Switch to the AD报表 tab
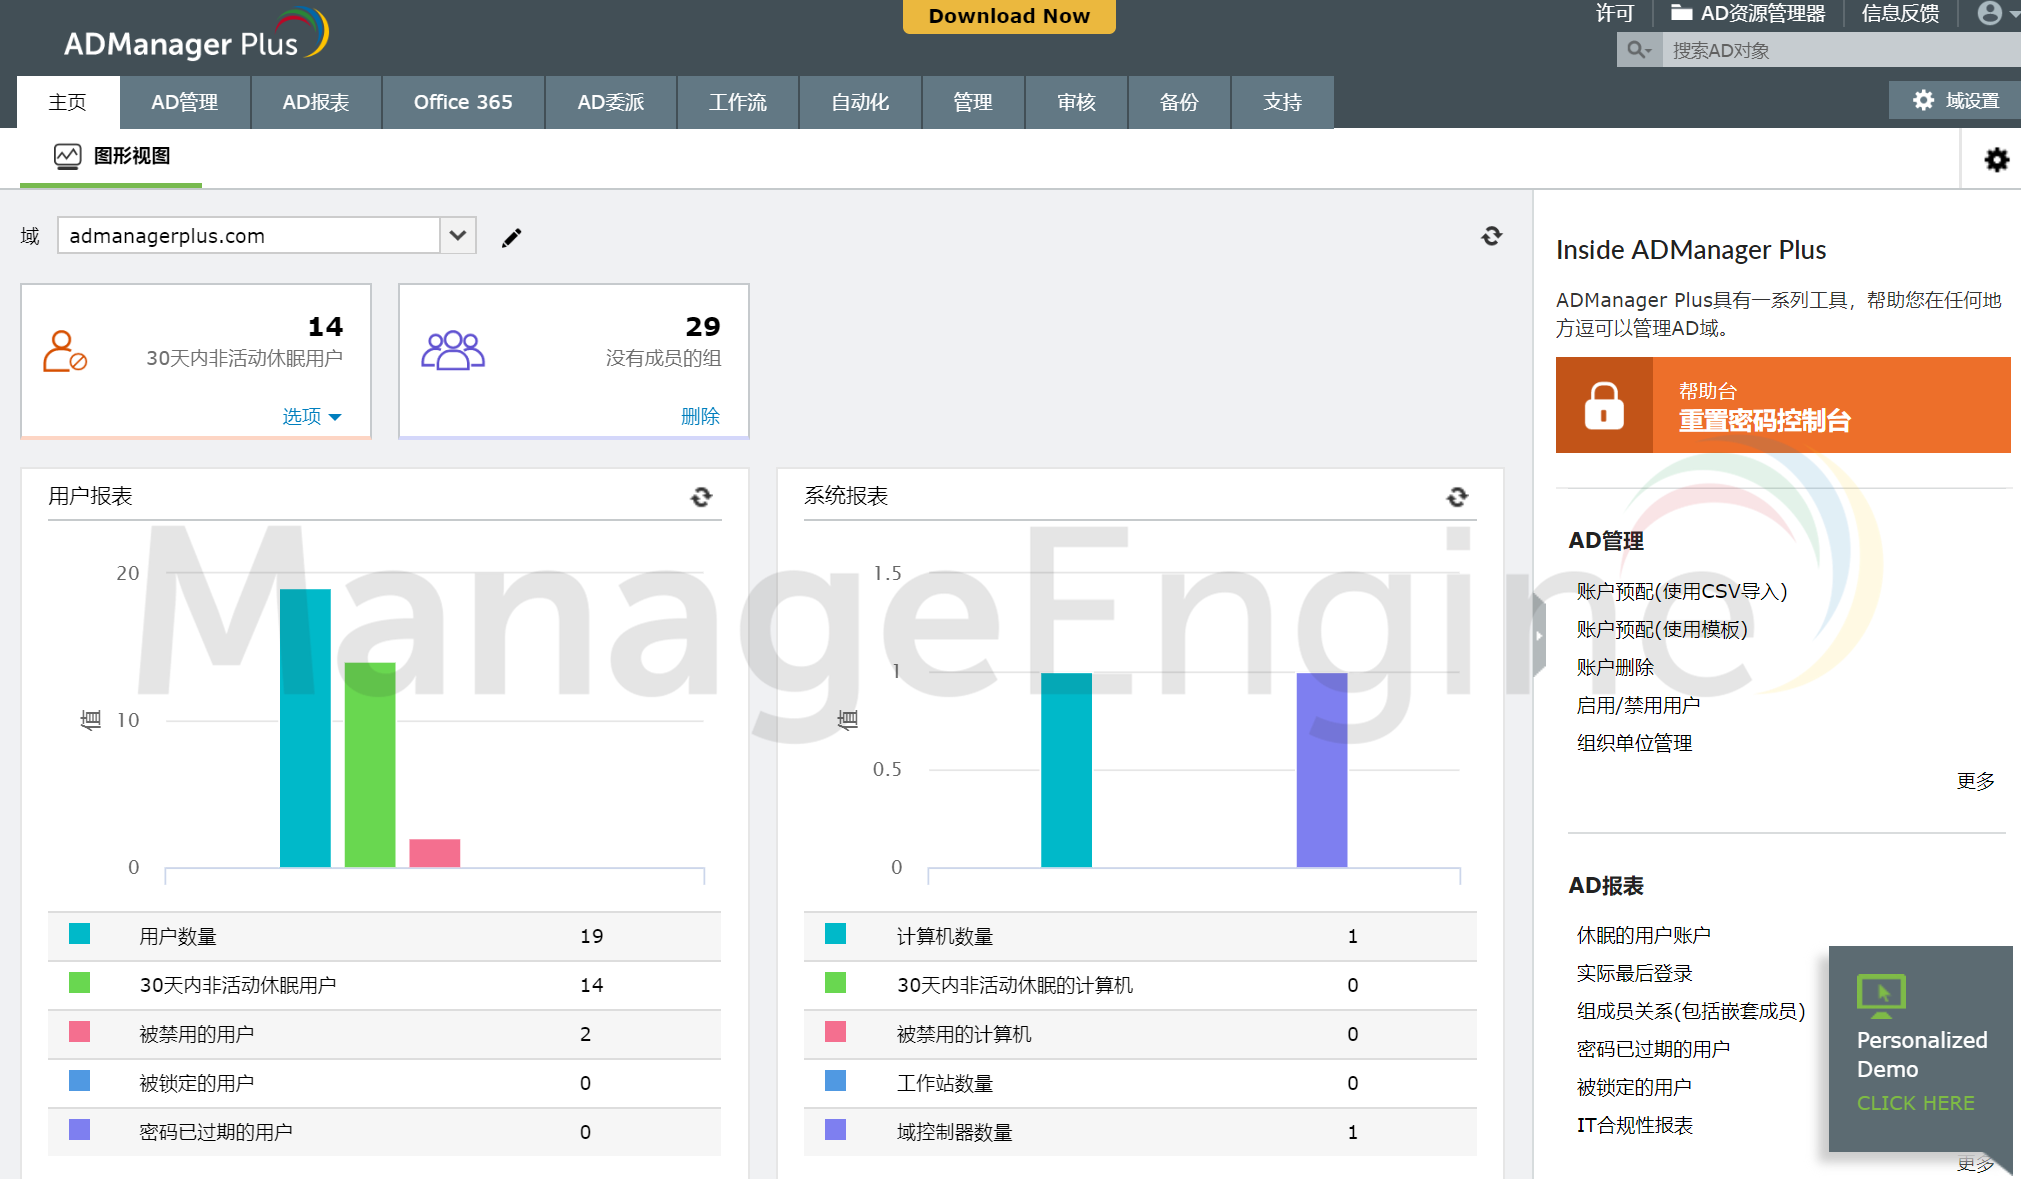This screenshot has height=1179, width=2021. point(316,101)
